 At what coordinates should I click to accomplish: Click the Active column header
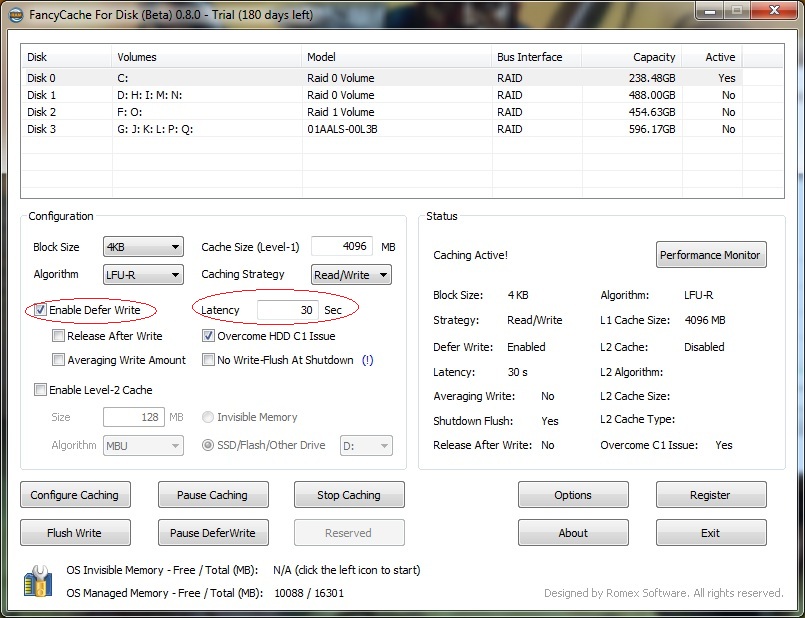point(712,57)
